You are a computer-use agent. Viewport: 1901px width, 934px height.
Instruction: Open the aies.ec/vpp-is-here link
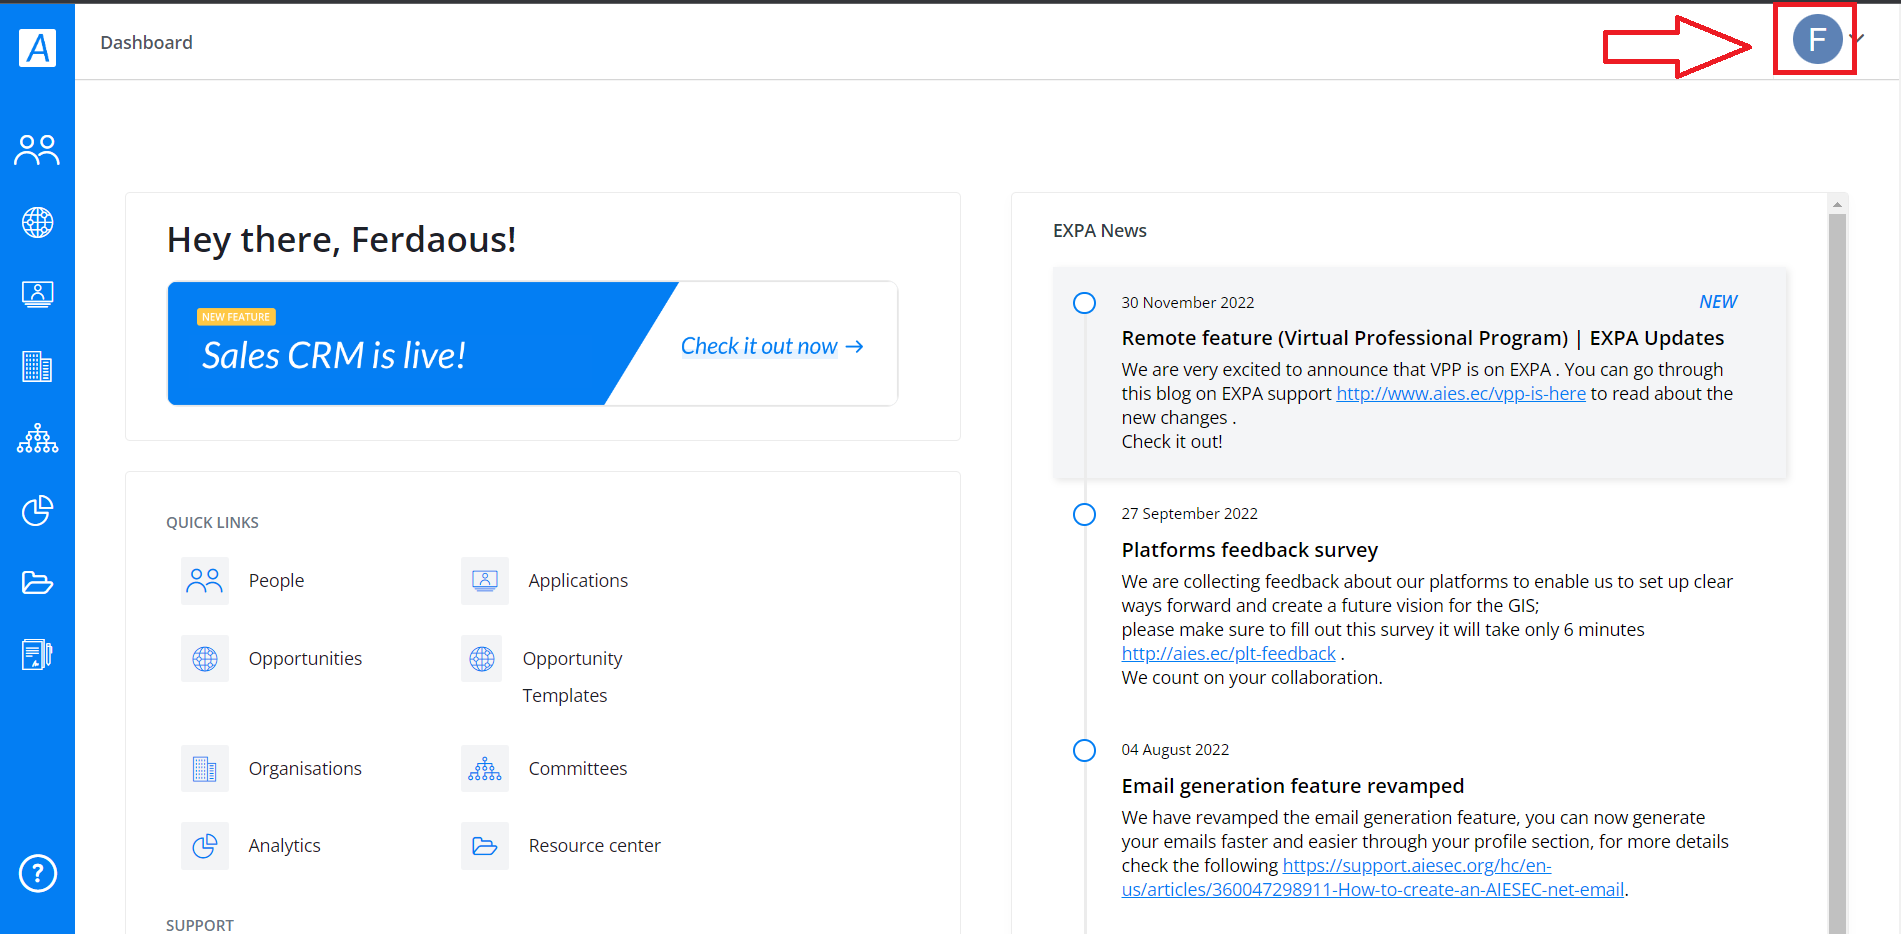point(1461,394)
